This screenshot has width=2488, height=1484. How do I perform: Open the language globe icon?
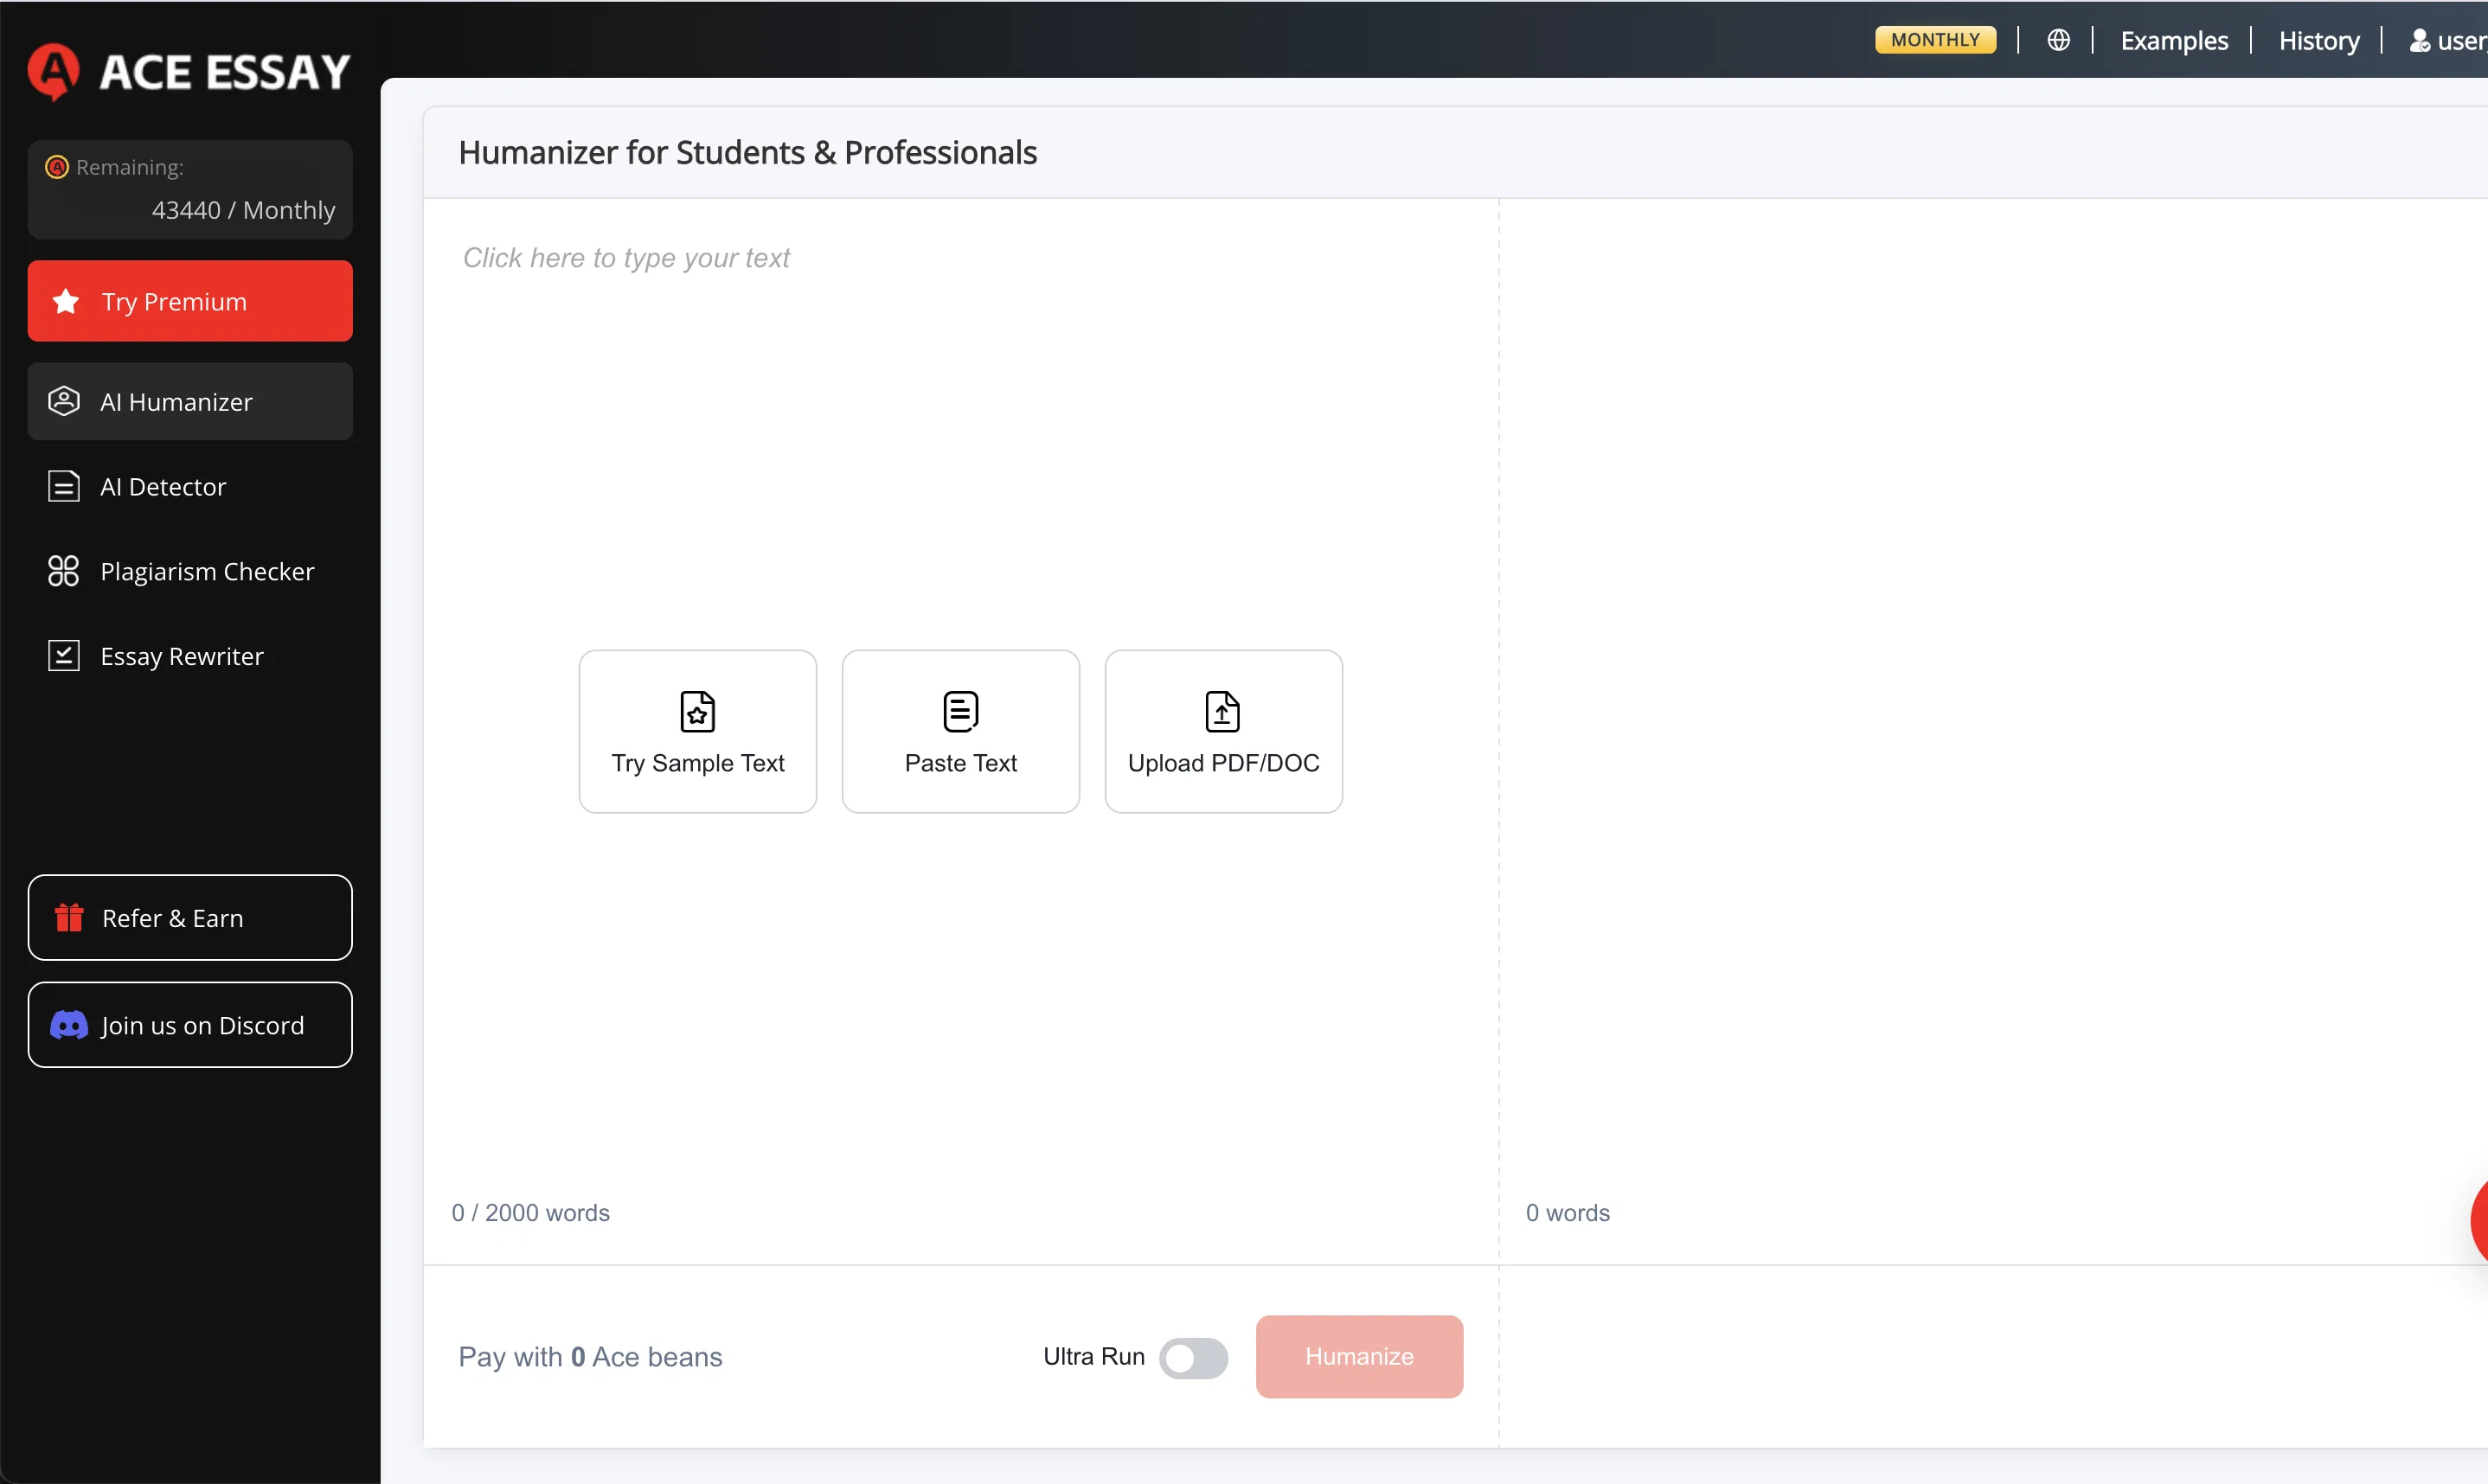[2057, 40]
